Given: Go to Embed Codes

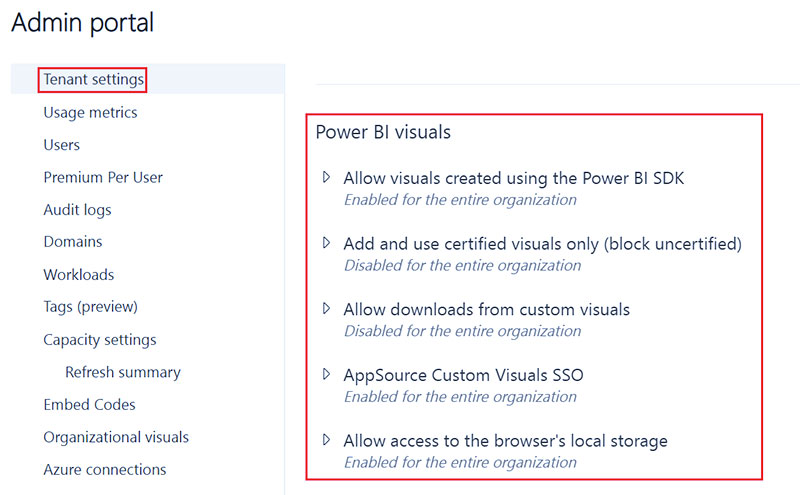Looking at the screenshot, I should tap(89, 405).
